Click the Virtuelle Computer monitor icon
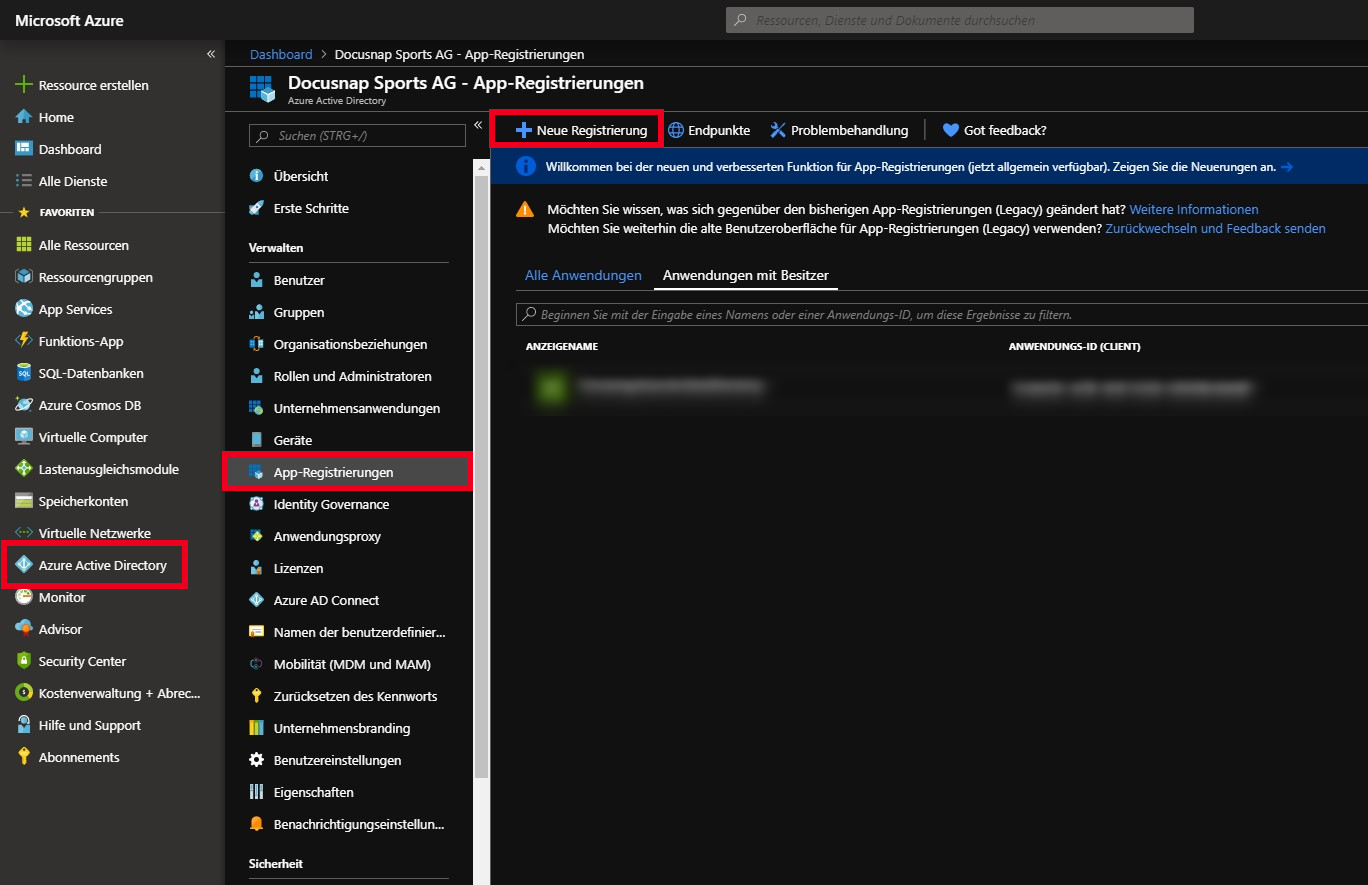This screenshot has height=885, width=1368. (x=24, y=437)
